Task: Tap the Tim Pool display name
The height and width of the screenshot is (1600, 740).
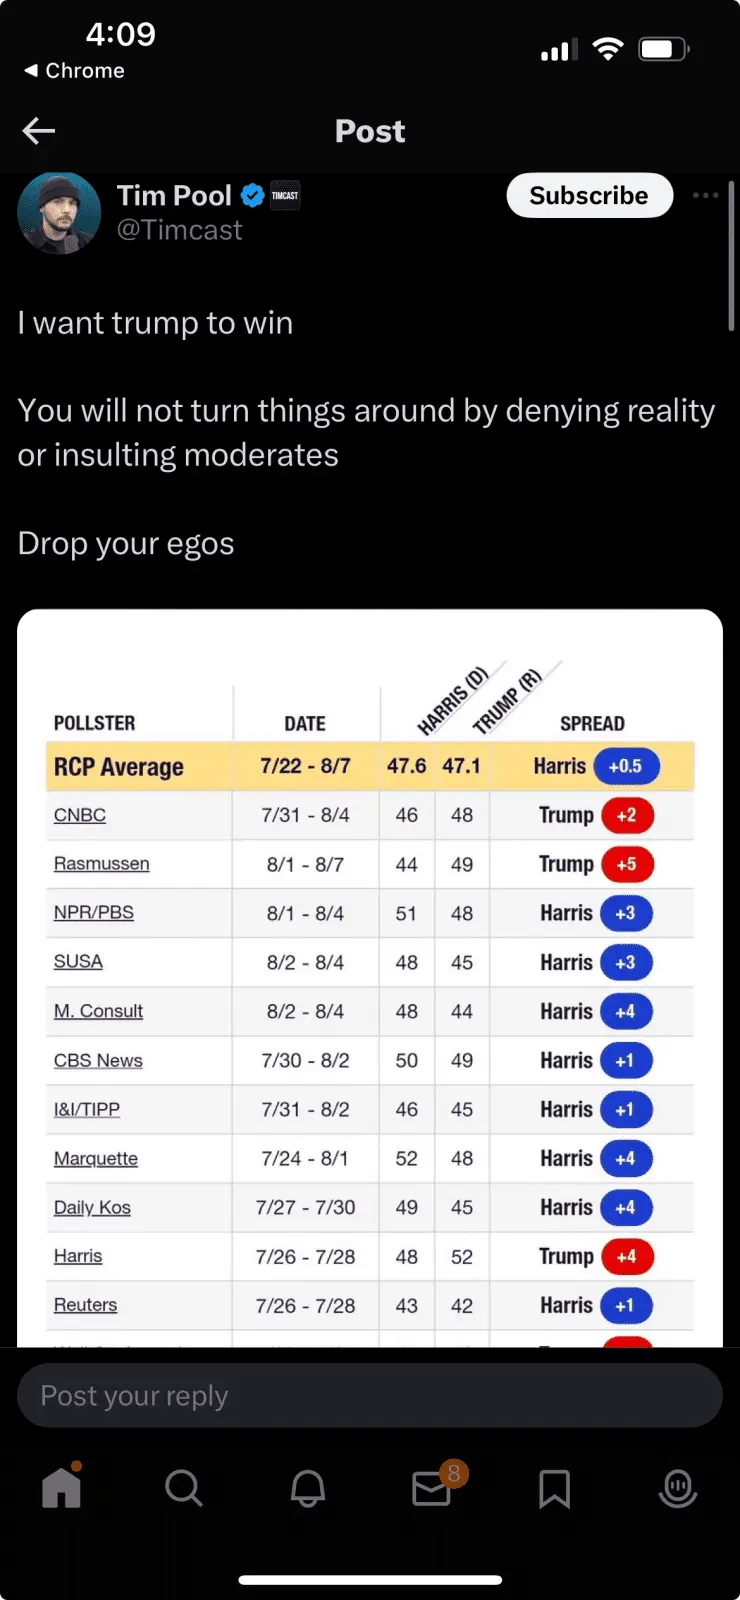Action: [x=174, y=195]
